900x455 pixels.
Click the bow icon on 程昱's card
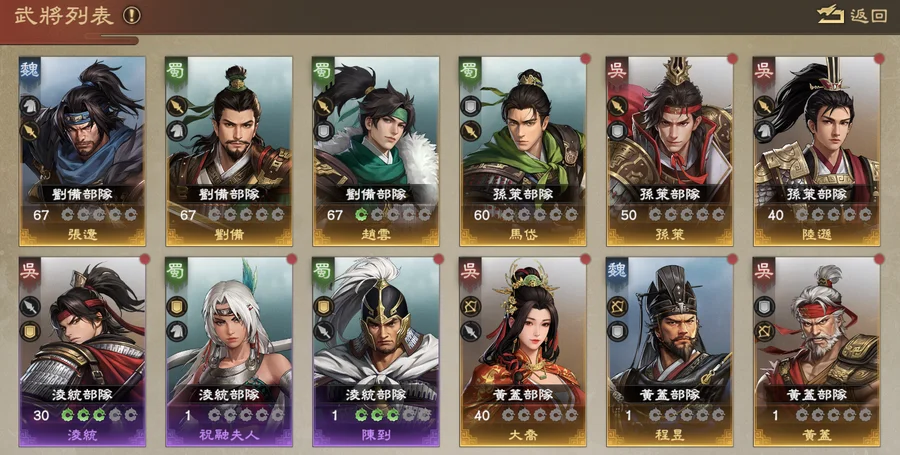[618, 306]
